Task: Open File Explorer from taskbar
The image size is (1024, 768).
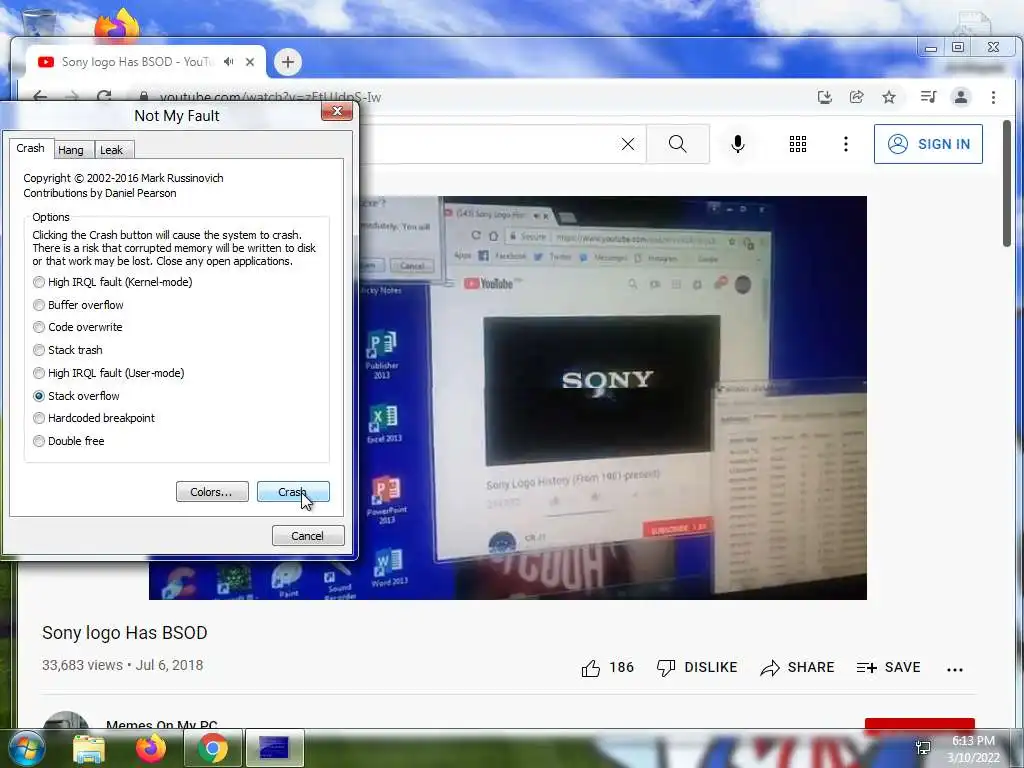Action: (x=89, y=748)
